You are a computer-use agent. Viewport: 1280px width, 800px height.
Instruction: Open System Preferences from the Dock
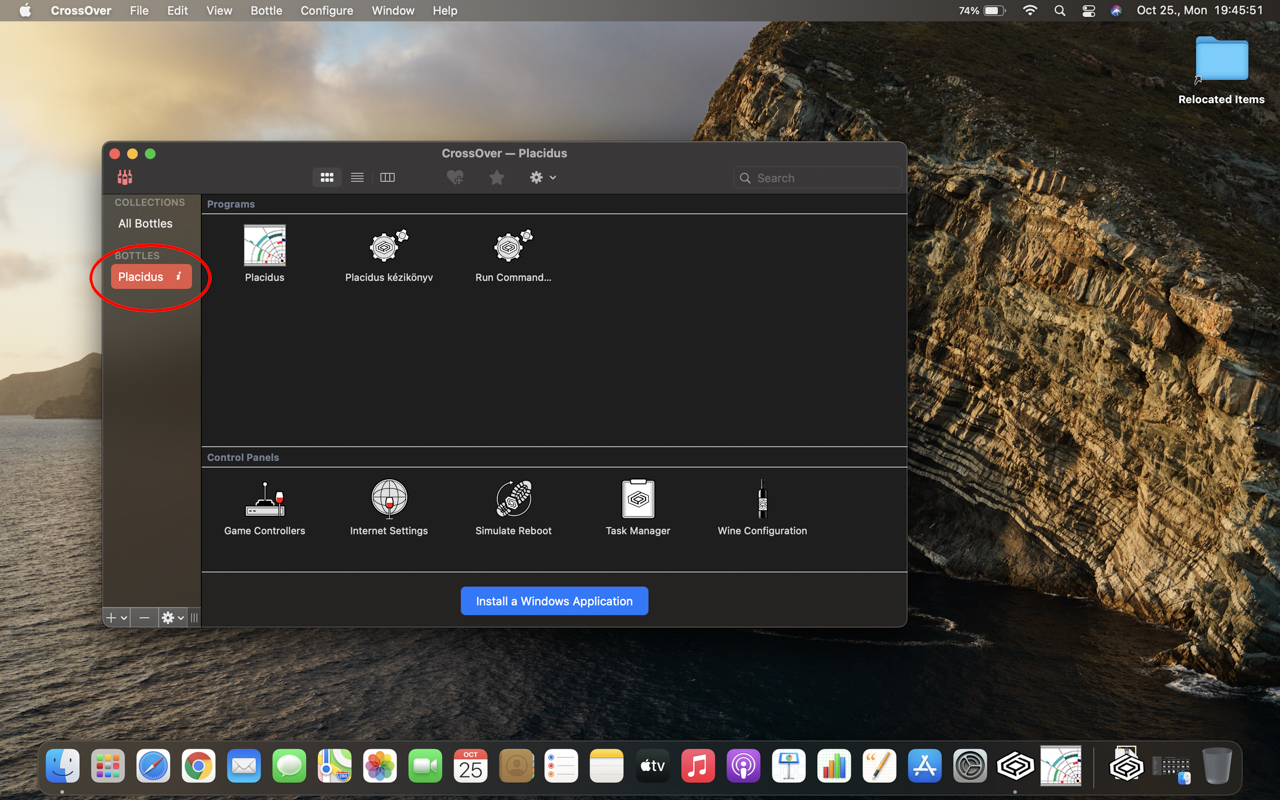[970, 767]
